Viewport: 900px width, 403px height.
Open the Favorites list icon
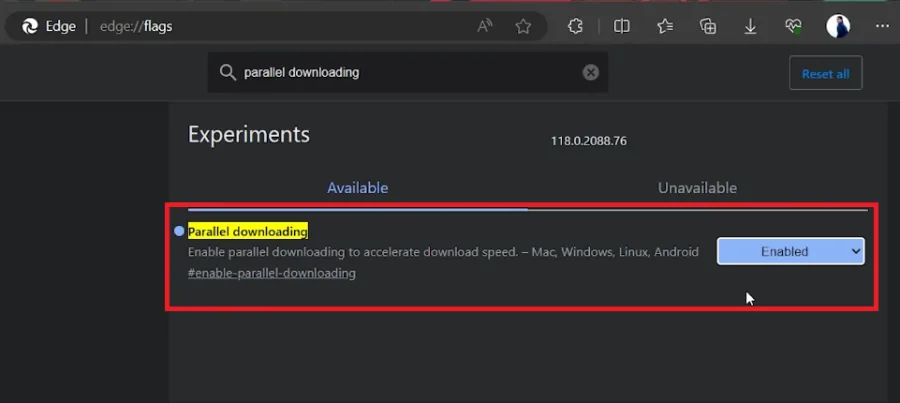(665, 26)
